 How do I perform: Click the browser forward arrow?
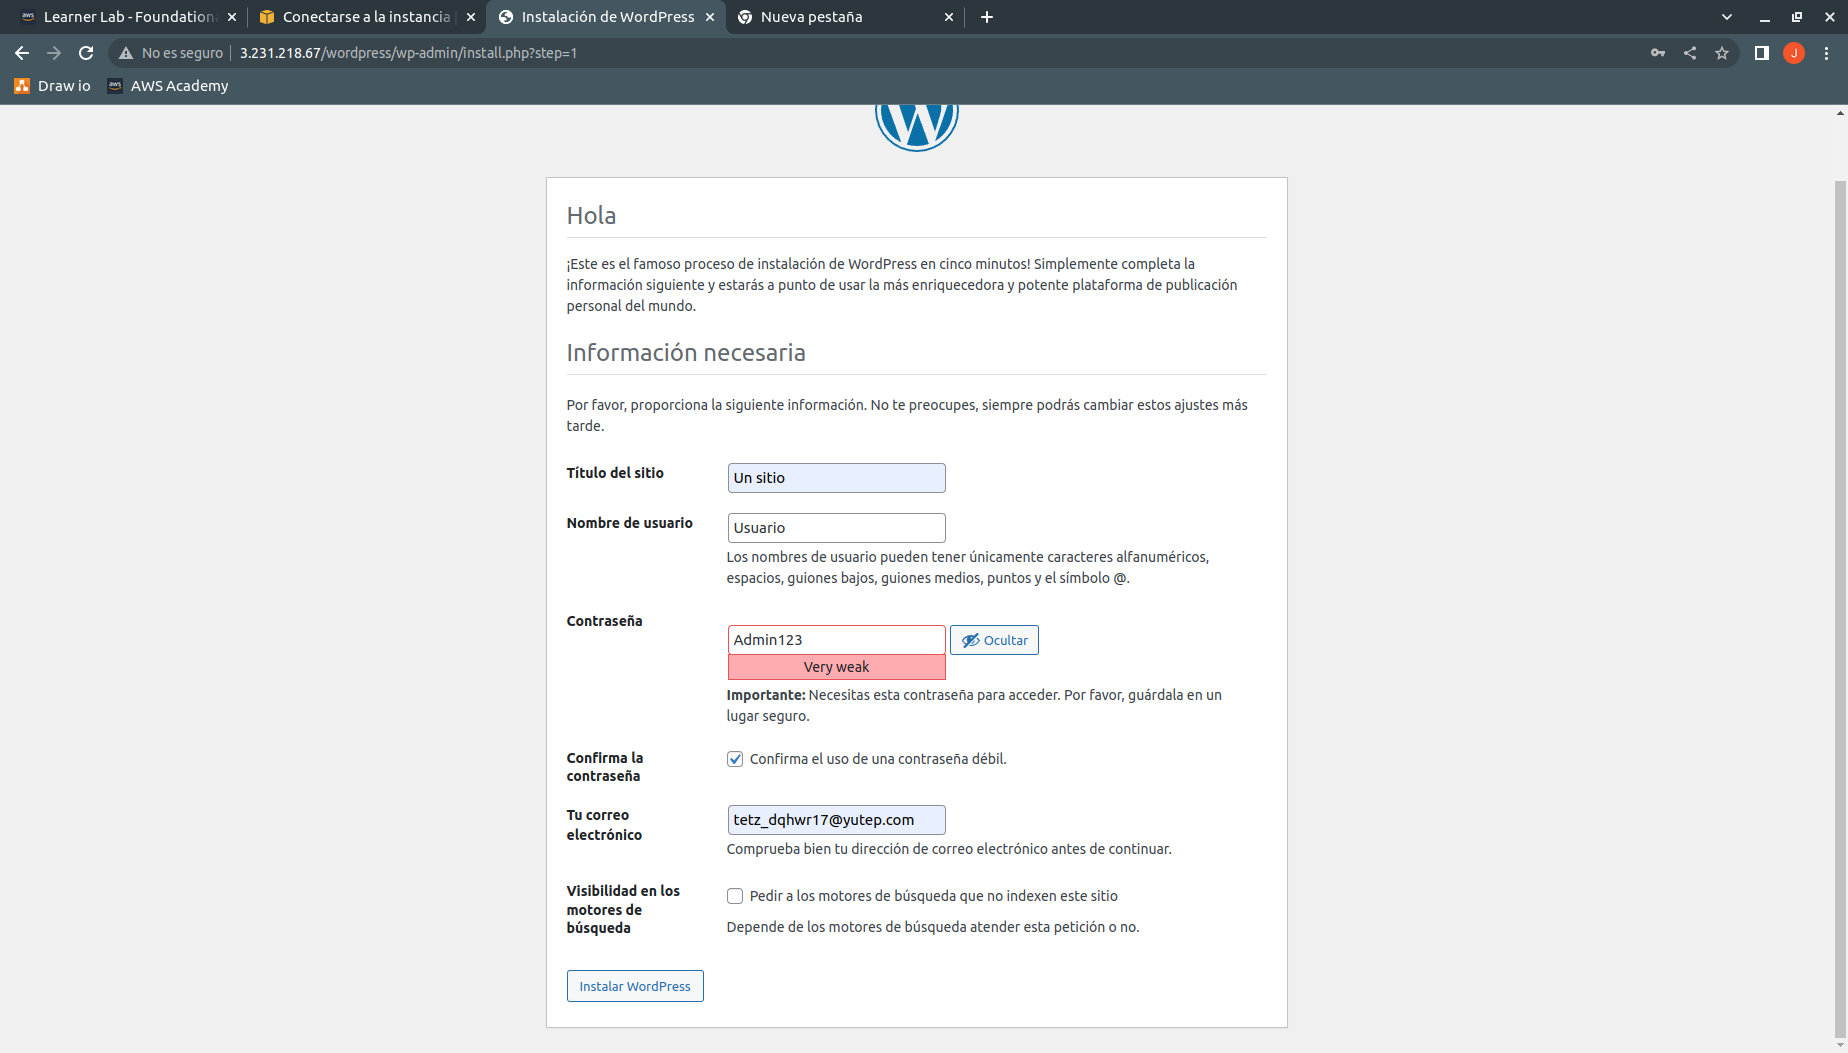(54, 53)
